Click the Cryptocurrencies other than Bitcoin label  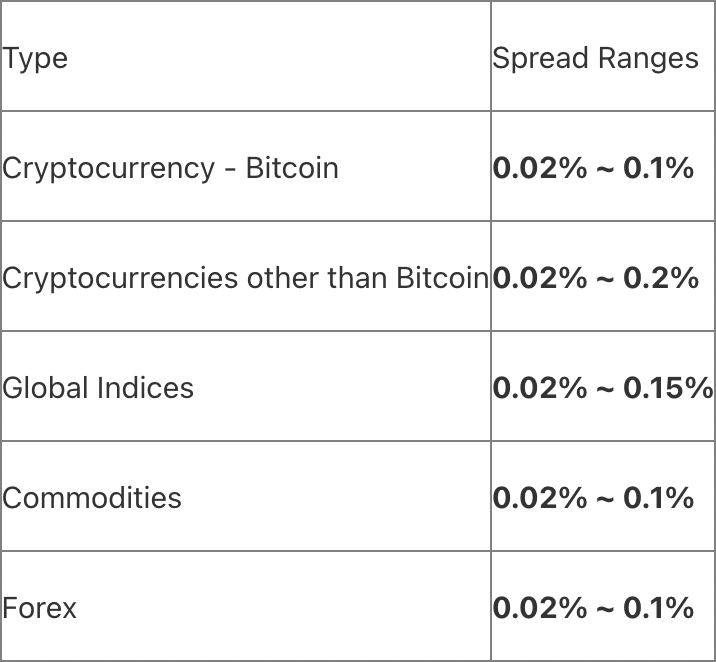pyautogui.click(x=245, y=277)
